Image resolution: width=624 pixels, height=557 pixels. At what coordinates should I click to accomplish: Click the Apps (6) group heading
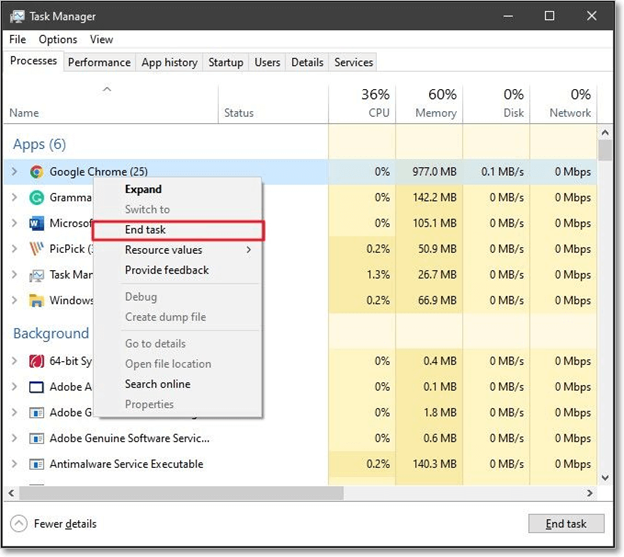pyautogui.click(x=39, y=144)
